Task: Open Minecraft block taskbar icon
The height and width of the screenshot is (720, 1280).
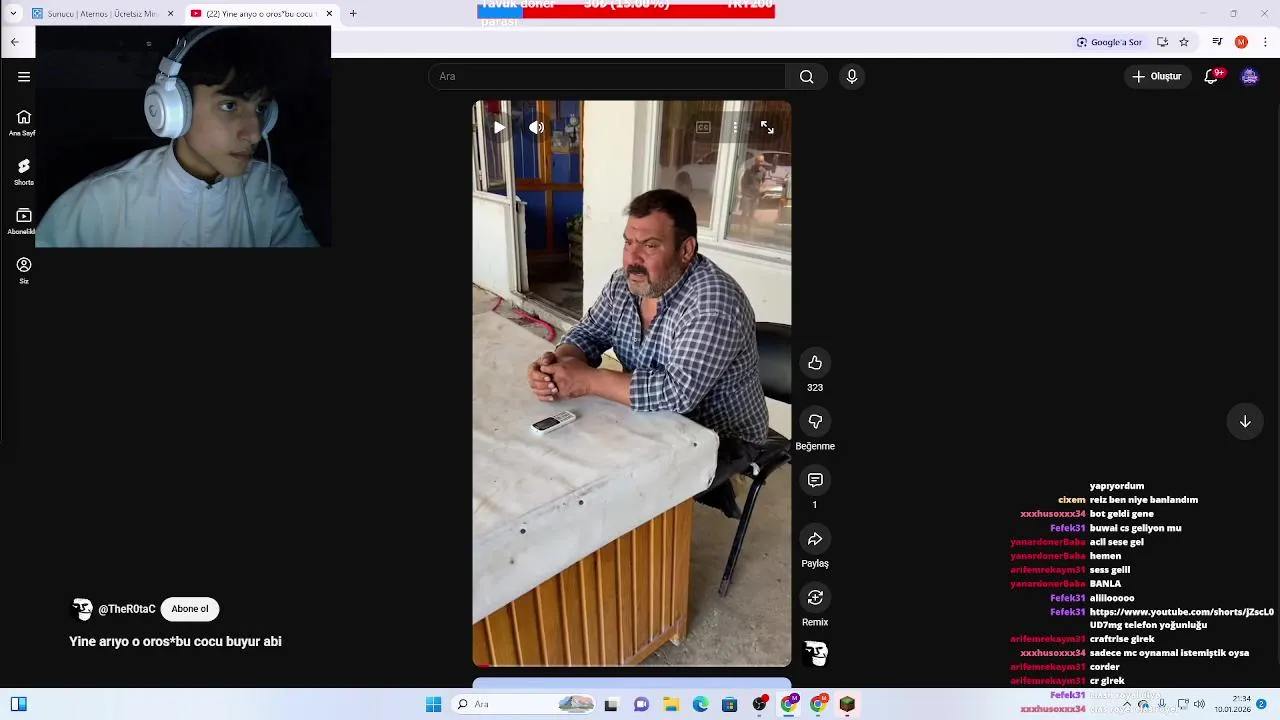Action: point(847,705)
